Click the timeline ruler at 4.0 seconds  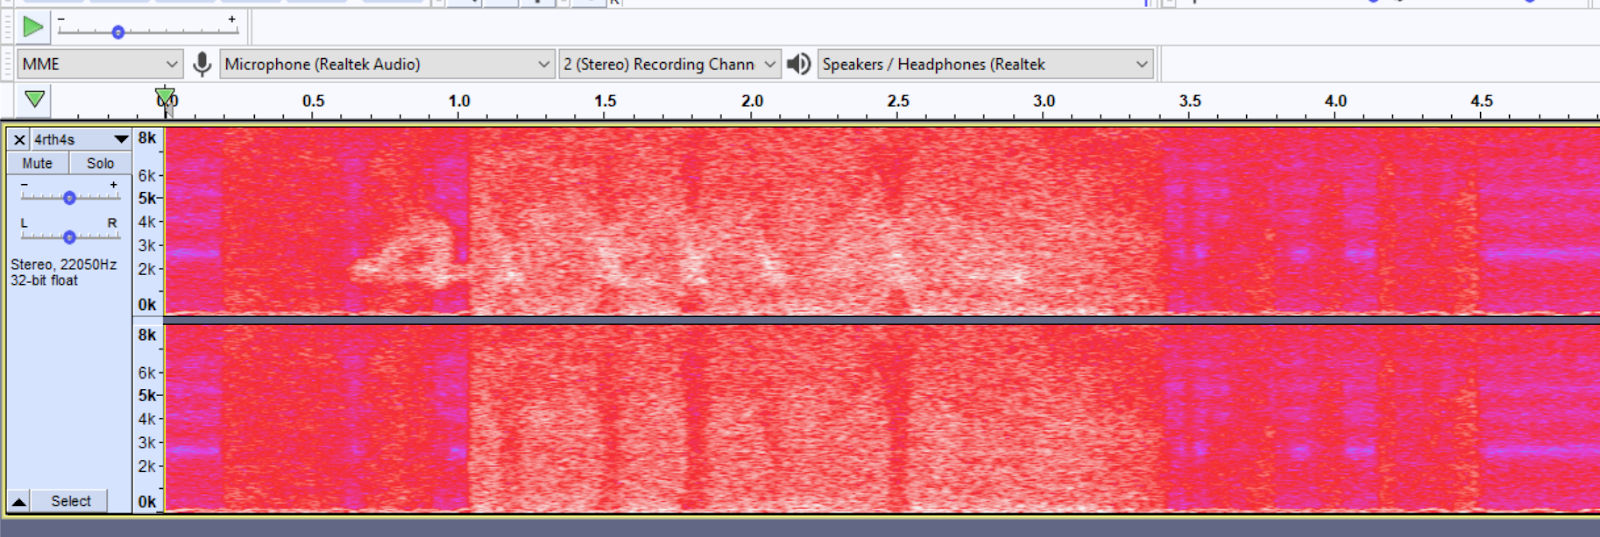(1336, 101)
